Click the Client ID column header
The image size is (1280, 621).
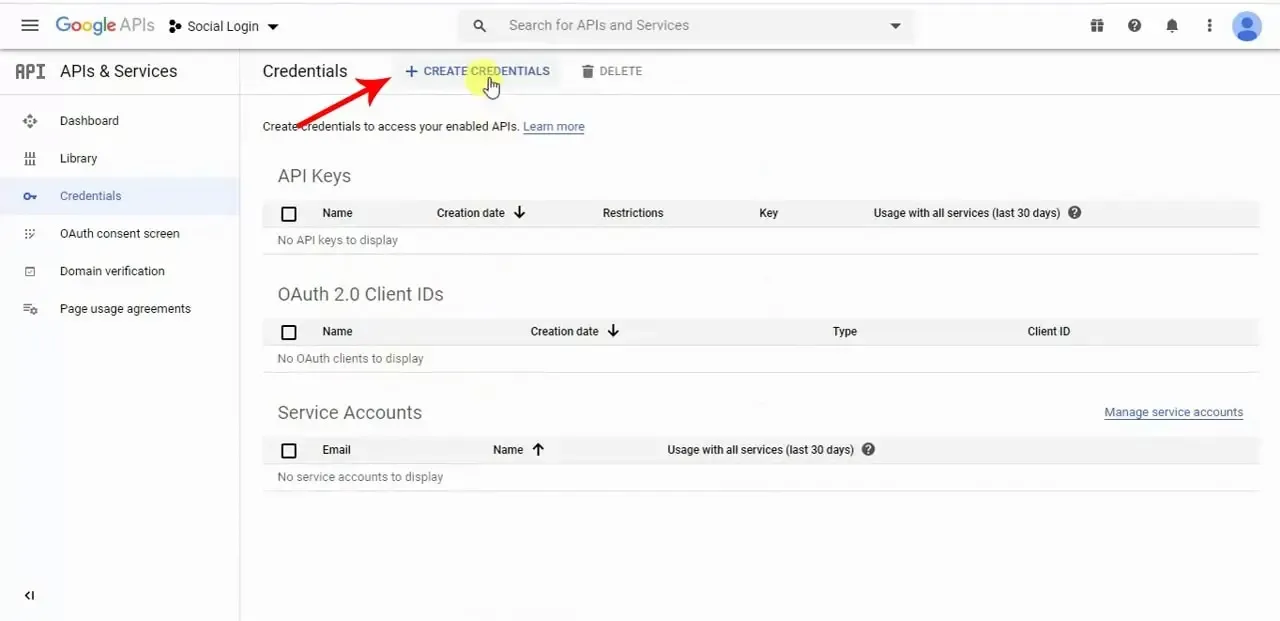point(1049,332)
